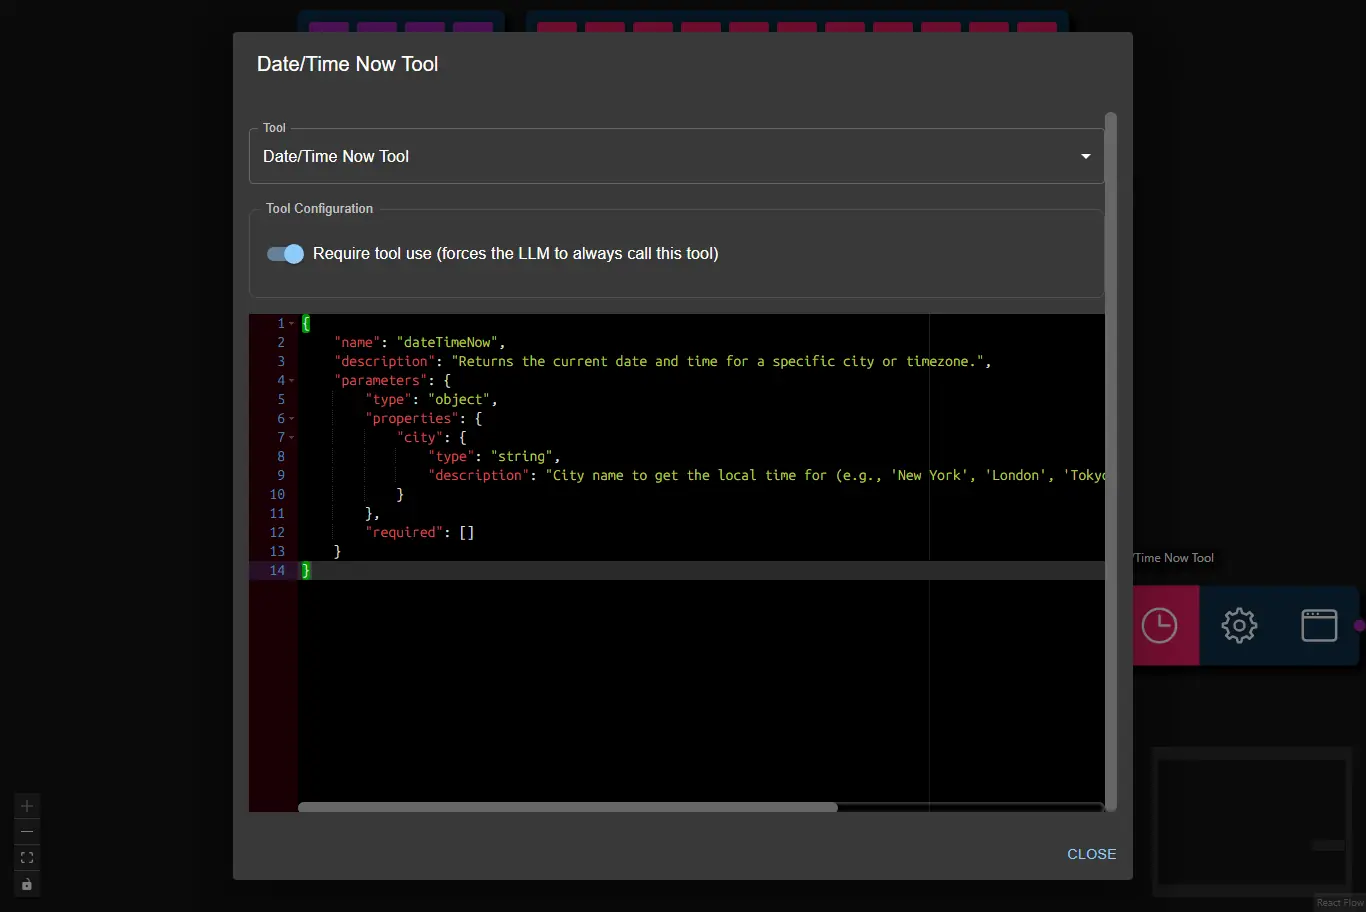Image resolution: width=1366 pixels, height=912 pixels.
Task: Click the canvas minimap
Action: pos(1250,820)
